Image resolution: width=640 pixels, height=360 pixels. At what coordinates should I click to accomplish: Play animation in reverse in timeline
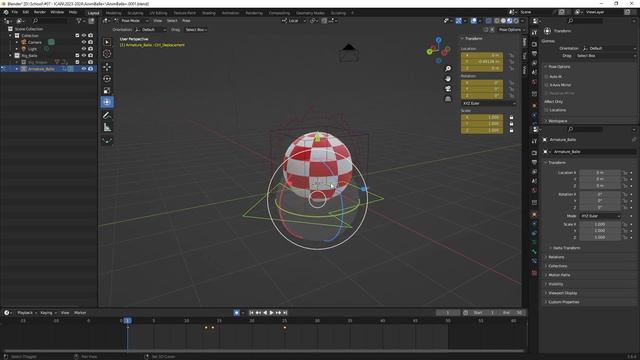point(265,313)
